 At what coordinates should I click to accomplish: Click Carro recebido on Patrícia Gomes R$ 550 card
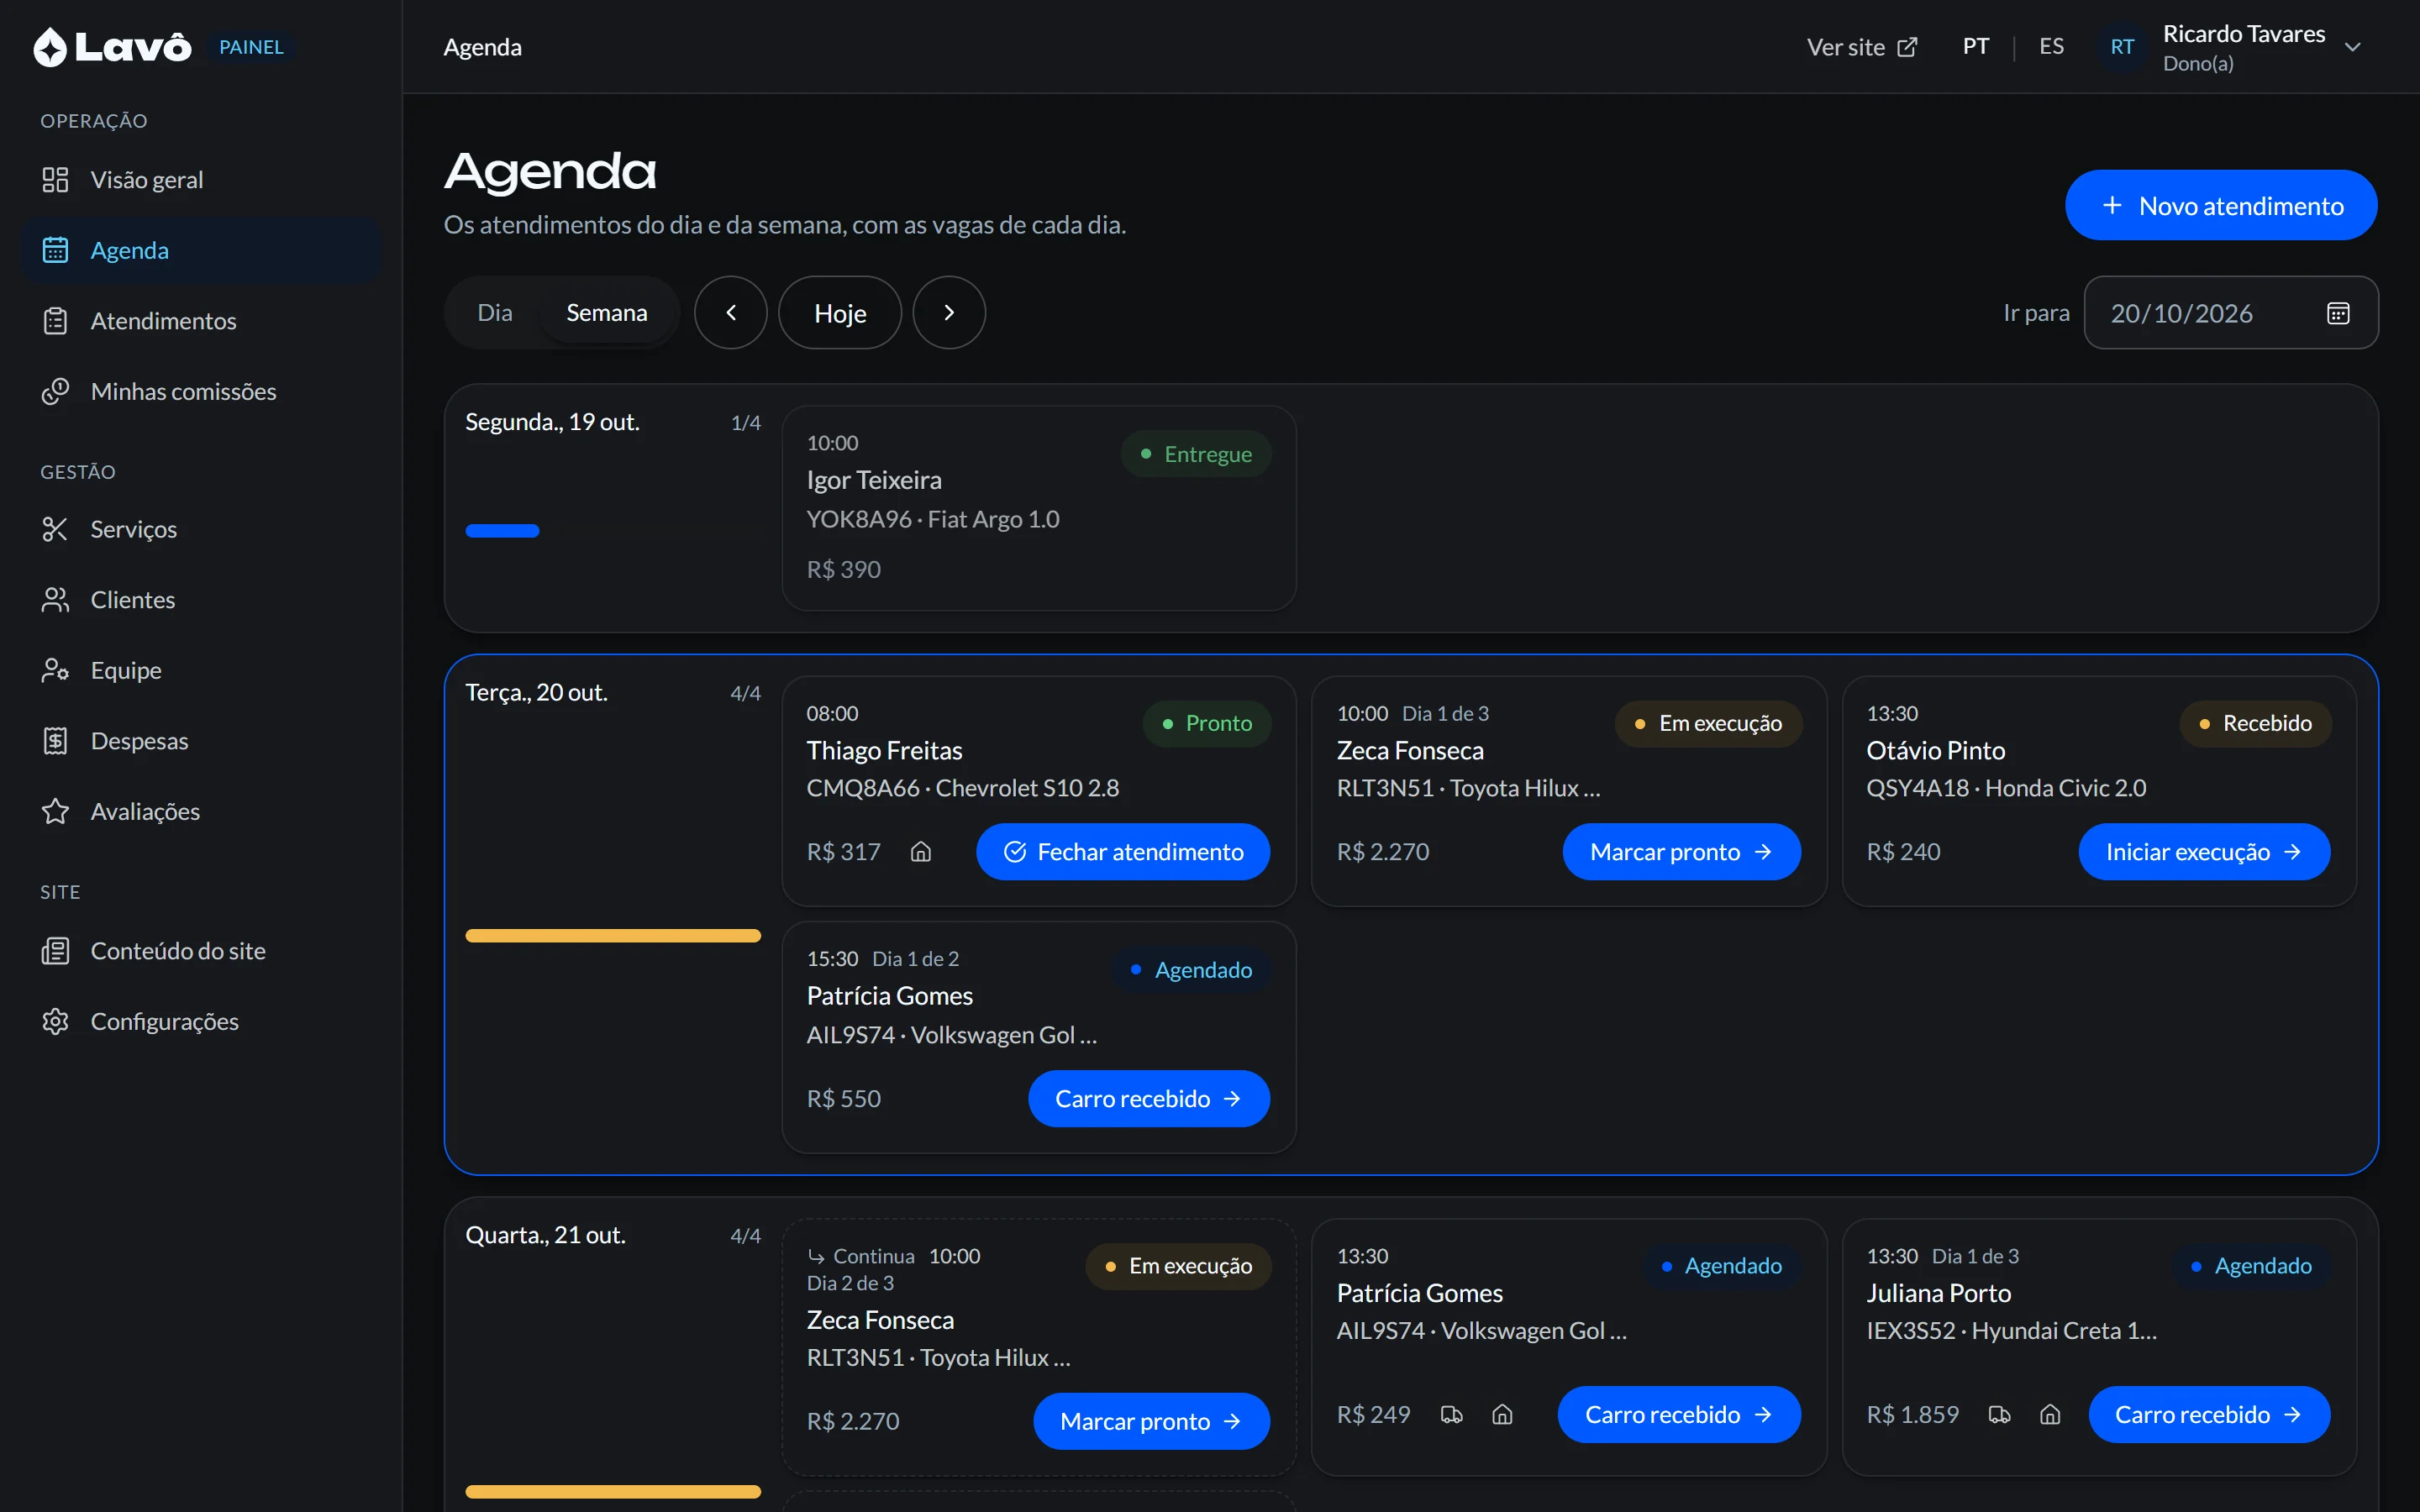[x=1149, y=1099]
